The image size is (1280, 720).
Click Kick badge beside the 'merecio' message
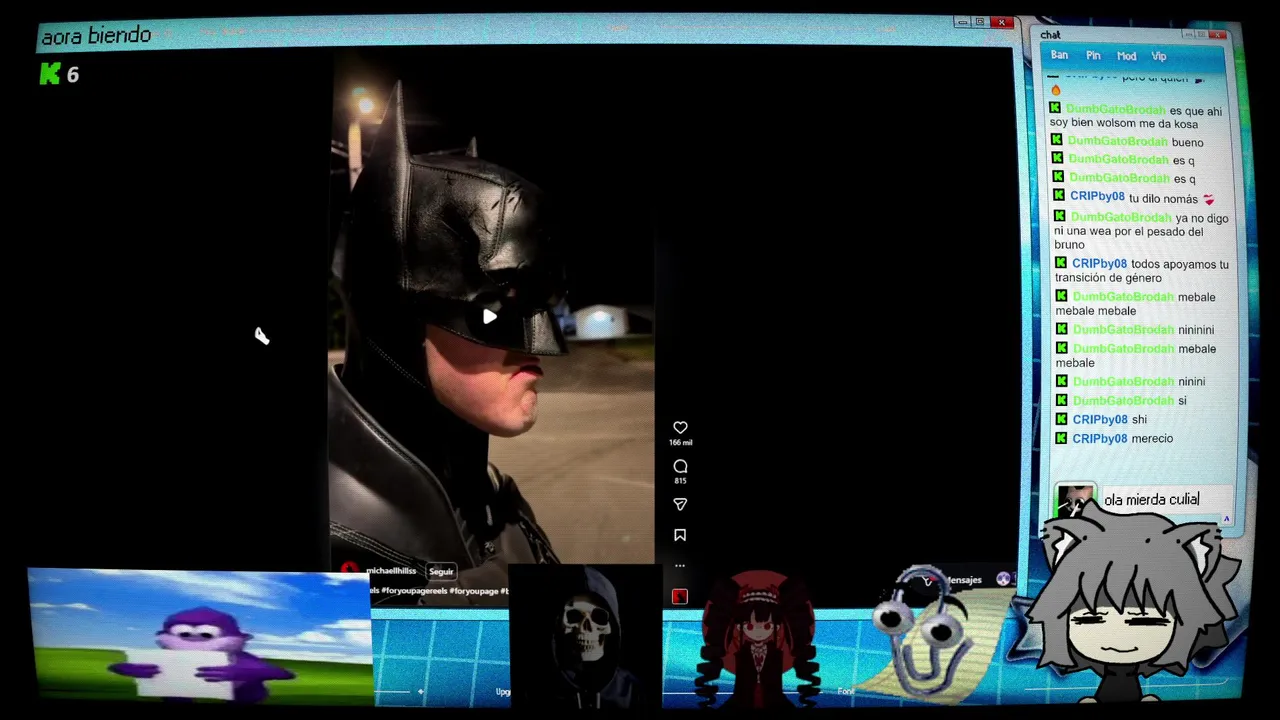coord(1061,438)
